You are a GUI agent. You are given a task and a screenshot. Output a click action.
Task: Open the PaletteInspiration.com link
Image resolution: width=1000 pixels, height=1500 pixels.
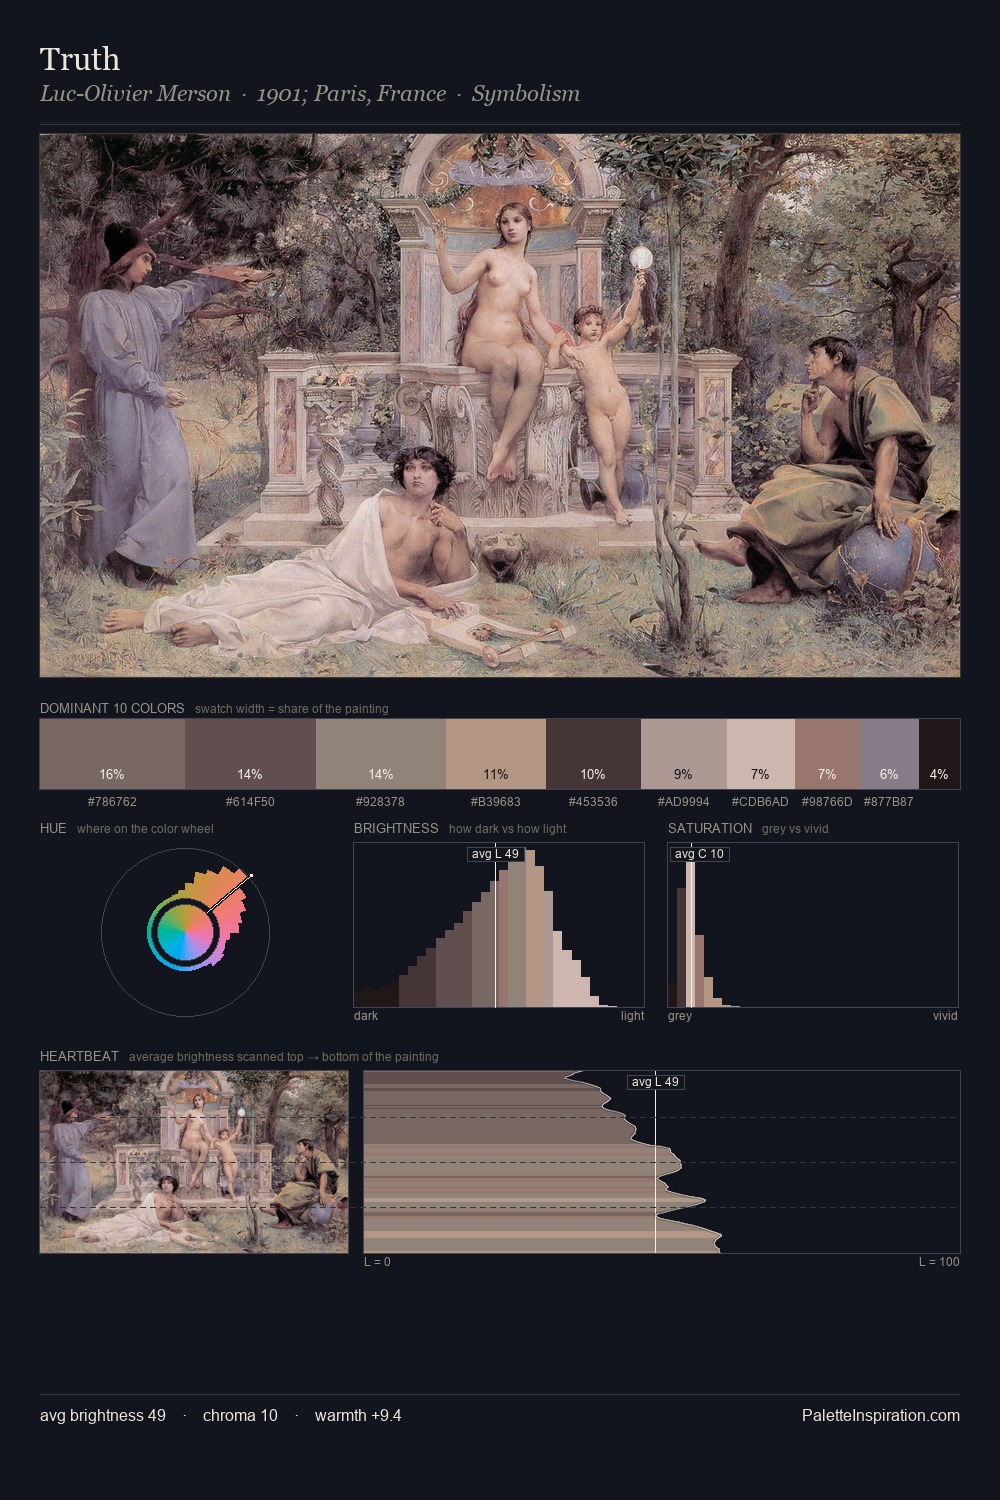coord(881,1415)
